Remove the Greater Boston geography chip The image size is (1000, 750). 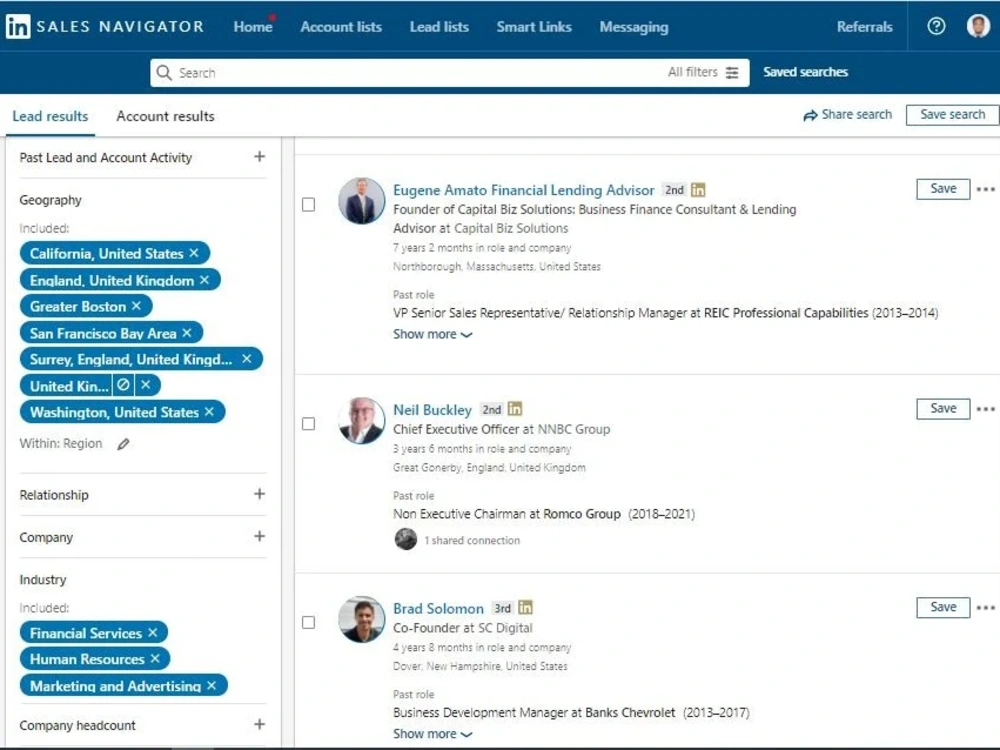(136, 306)
